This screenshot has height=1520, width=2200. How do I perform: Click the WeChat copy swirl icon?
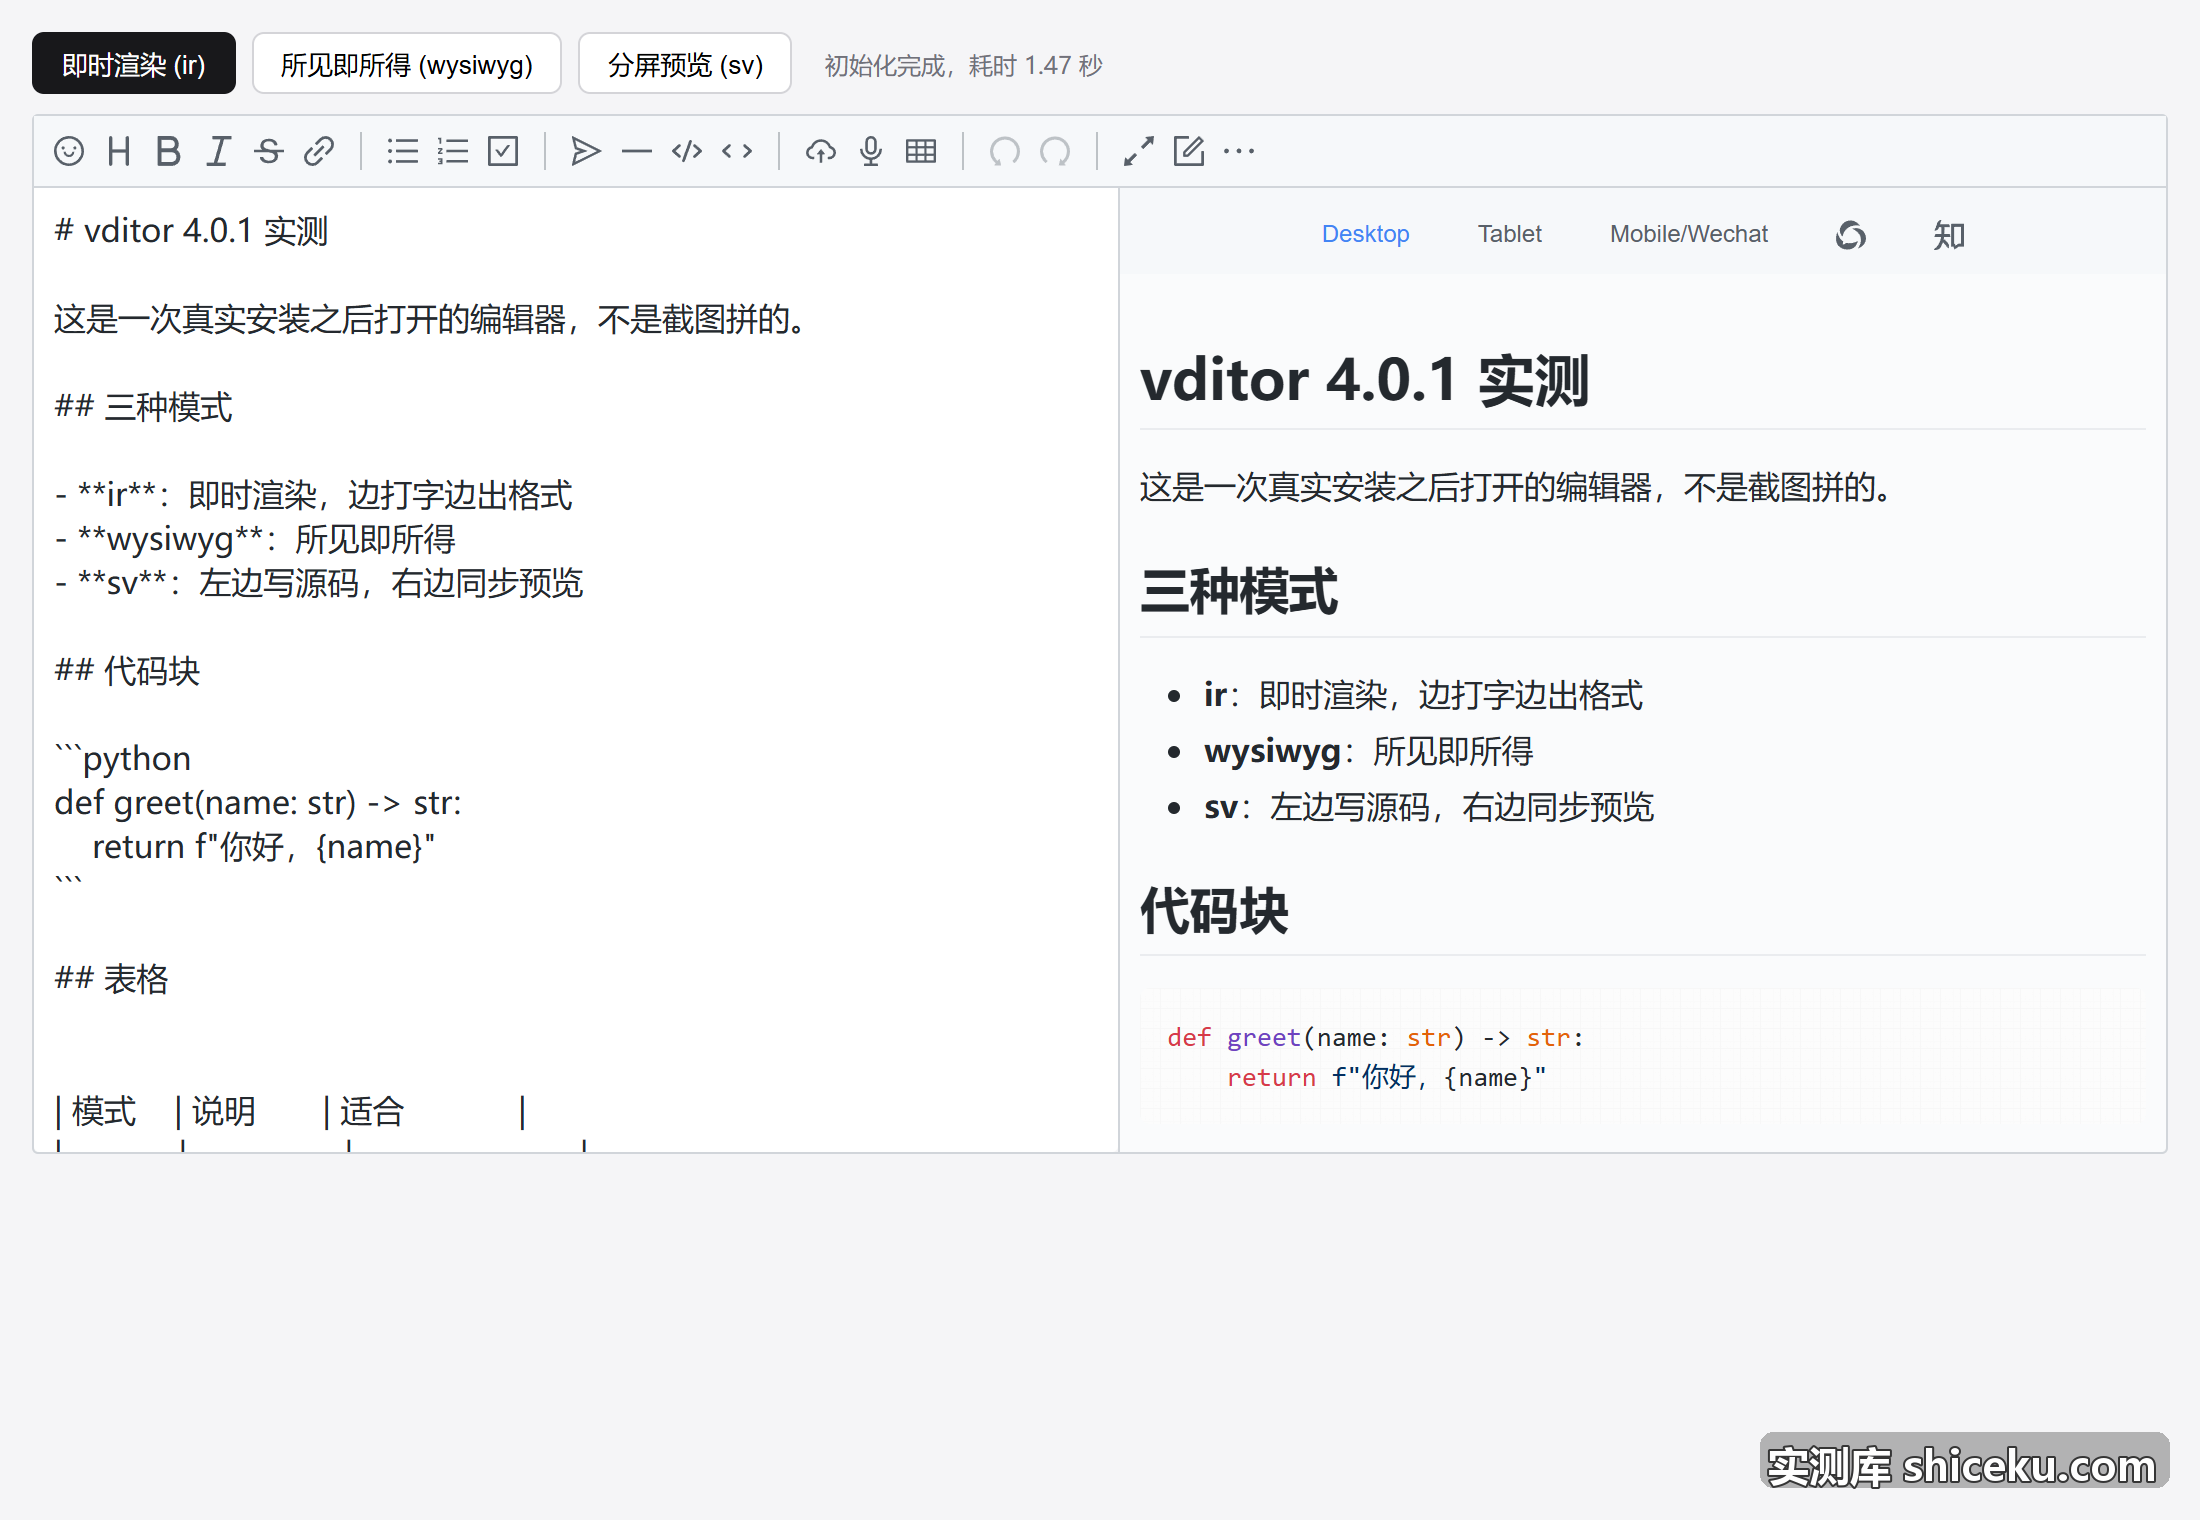coord(1851,235)
